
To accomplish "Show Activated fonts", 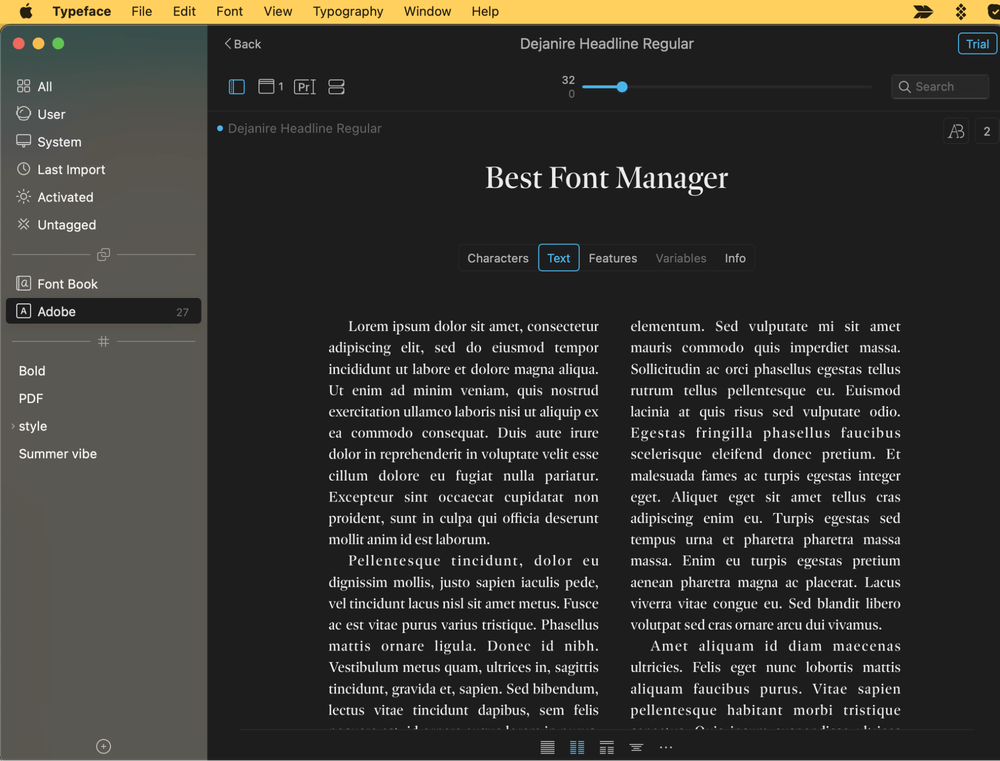I will click(103, 197).
